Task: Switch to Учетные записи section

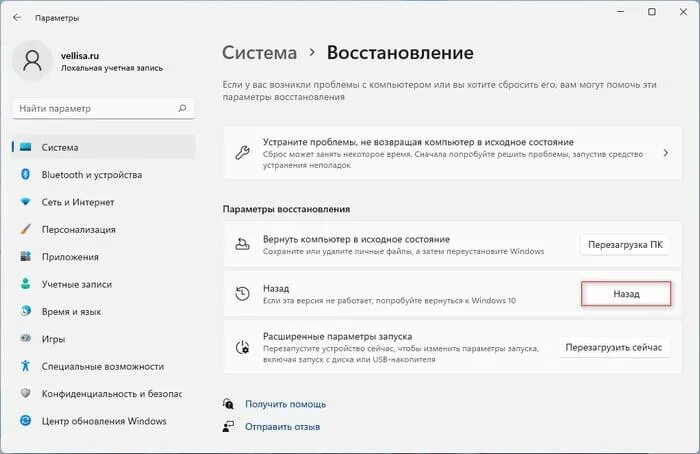Action: coord(104,284)
